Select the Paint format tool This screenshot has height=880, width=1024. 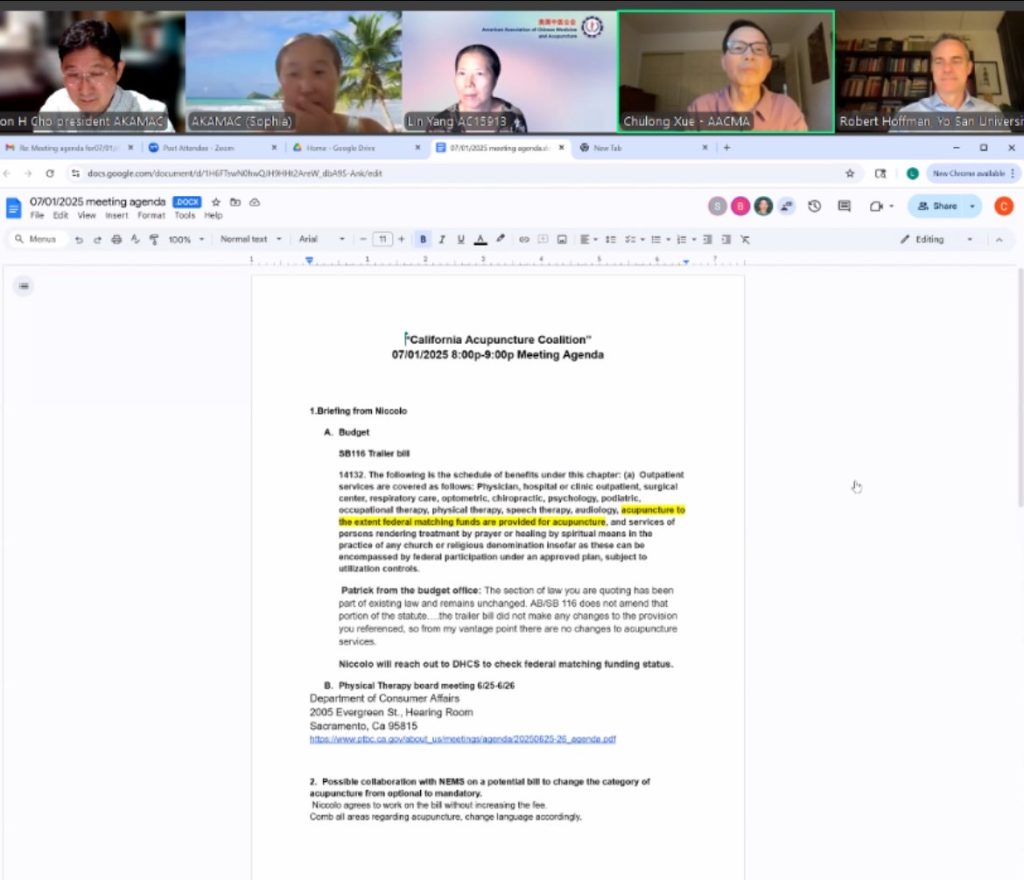[154, 240]
